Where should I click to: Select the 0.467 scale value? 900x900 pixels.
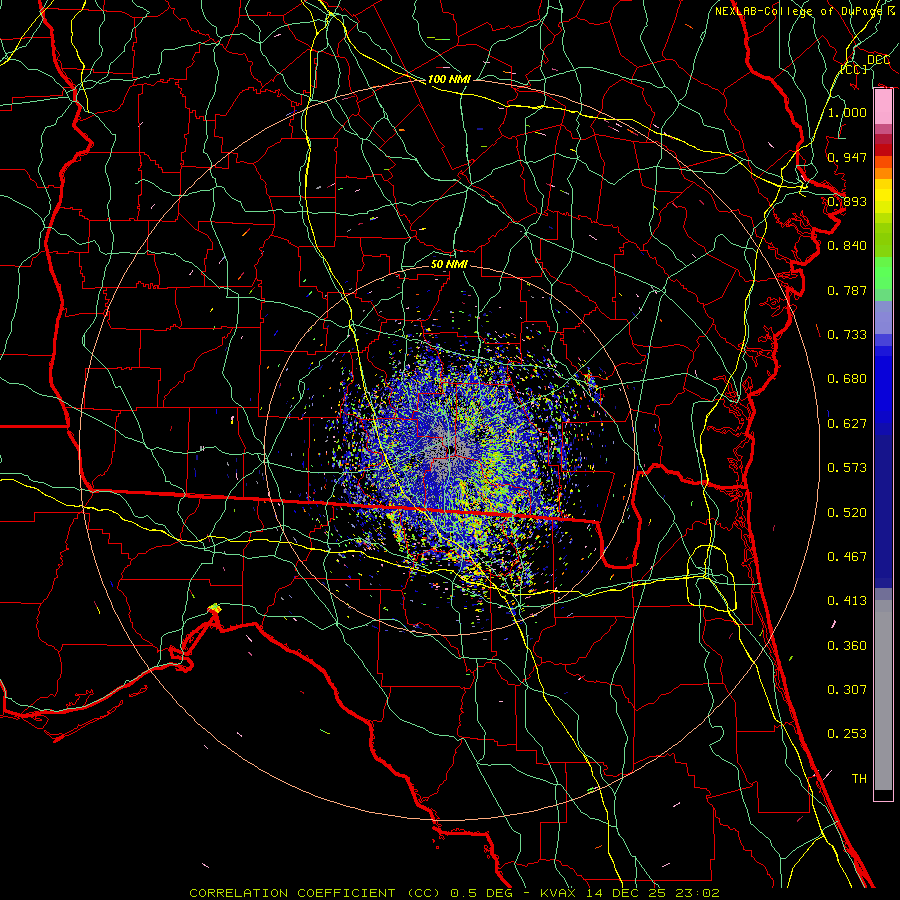pos(847,557)
